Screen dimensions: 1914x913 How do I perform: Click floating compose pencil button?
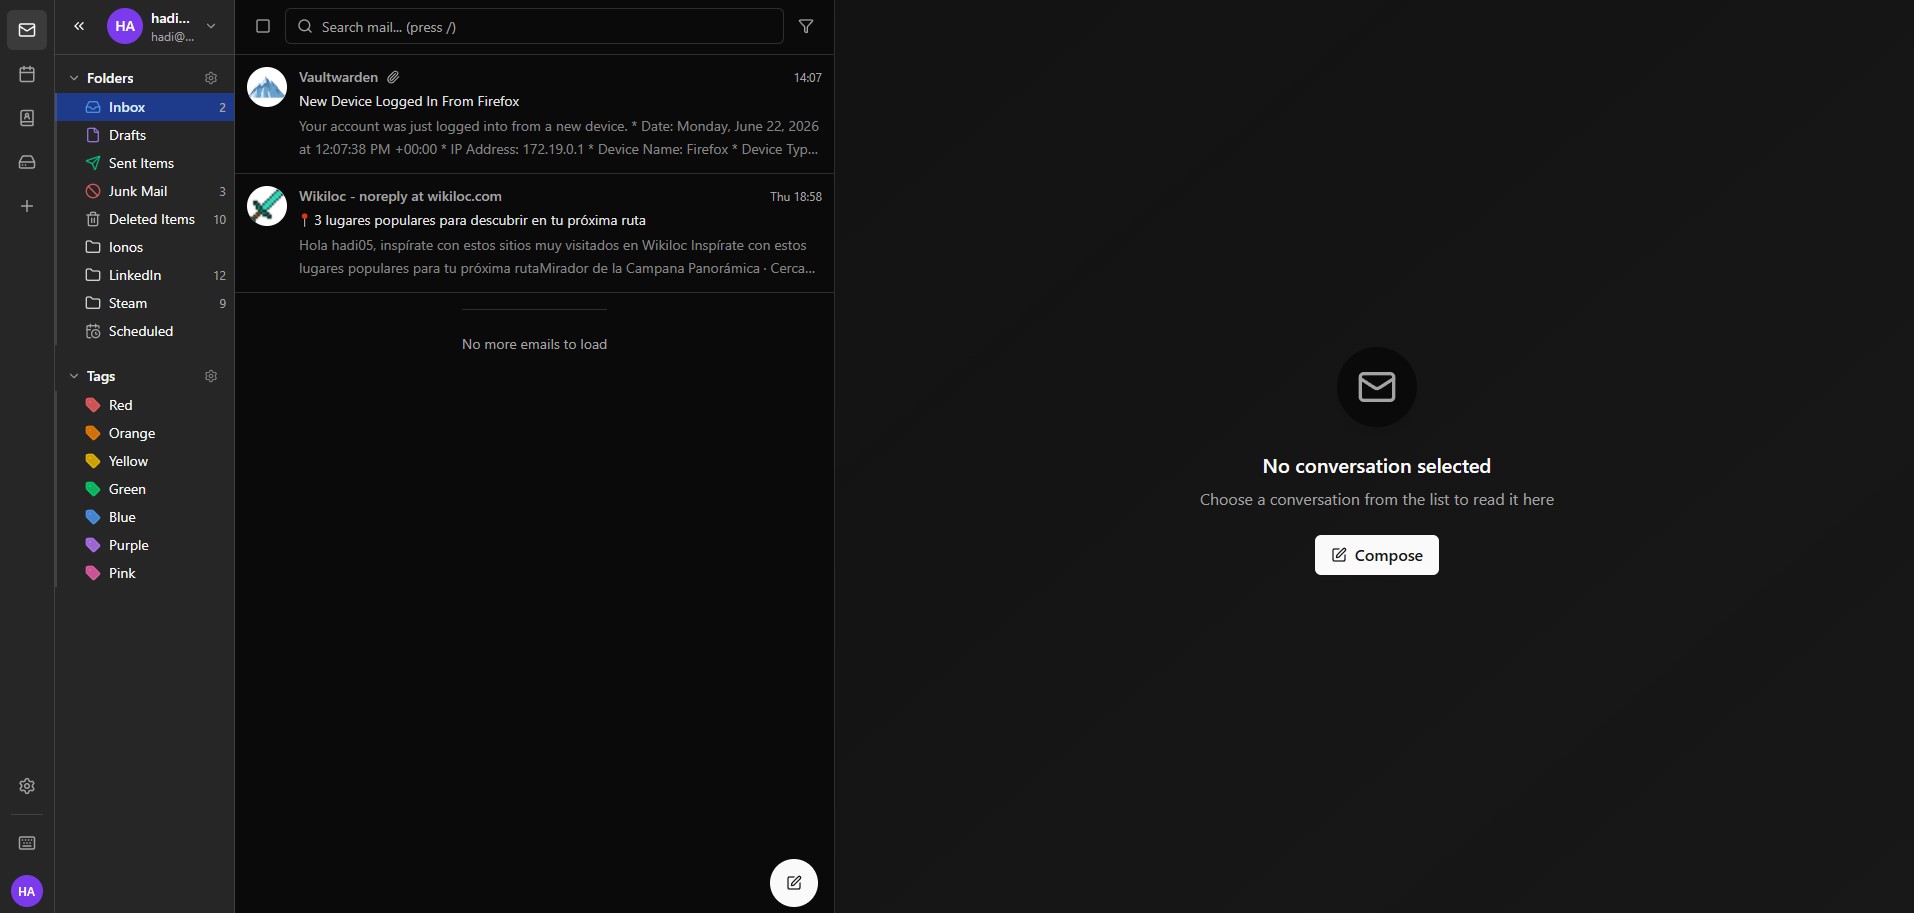pos(794,883)
